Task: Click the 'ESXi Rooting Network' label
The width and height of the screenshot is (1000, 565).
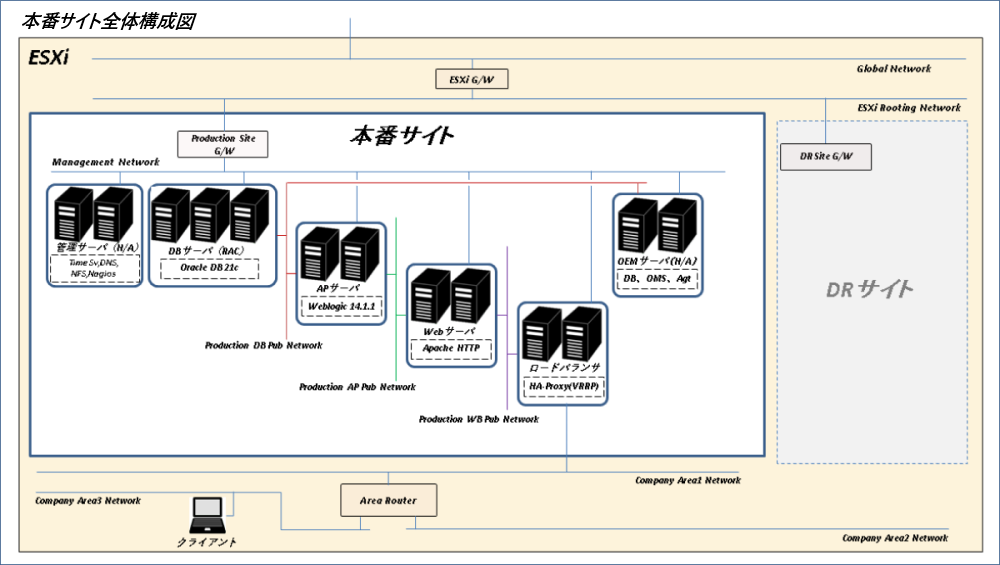Action: pyautogui.click(x=909, y=108)
